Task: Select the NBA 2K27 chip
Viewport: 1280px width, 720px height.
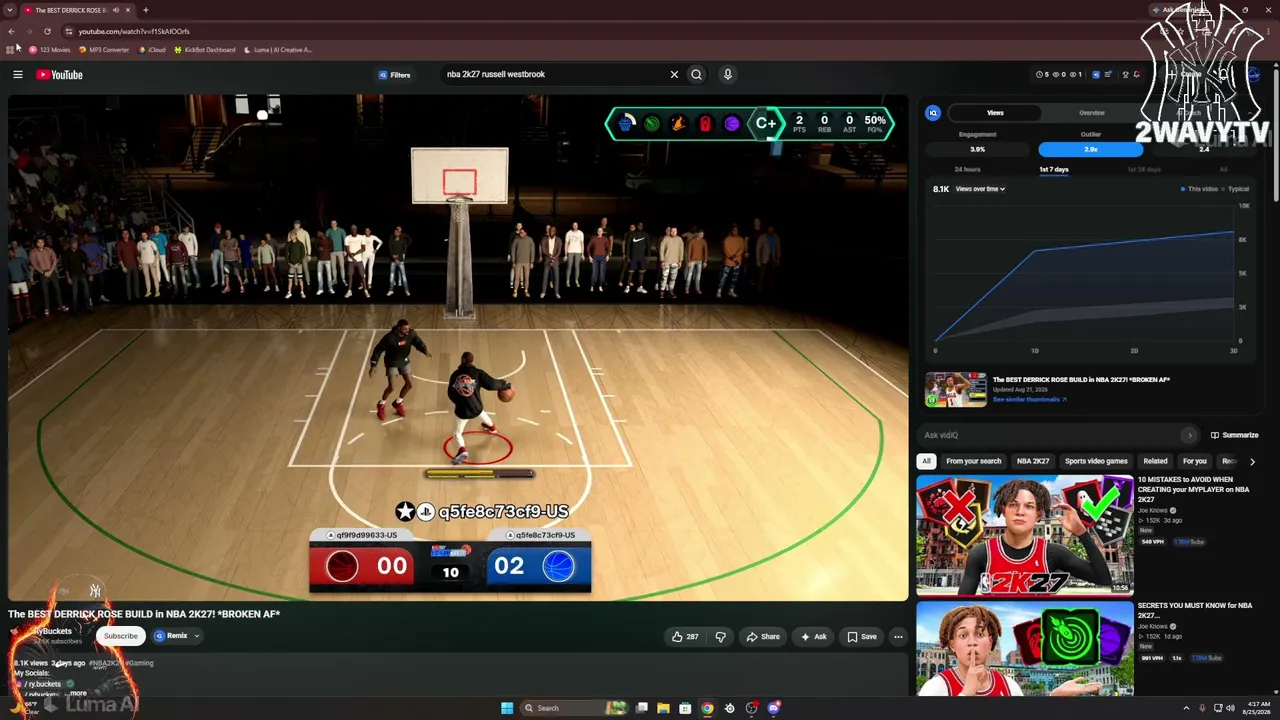Action: [x=1033, y=461]
